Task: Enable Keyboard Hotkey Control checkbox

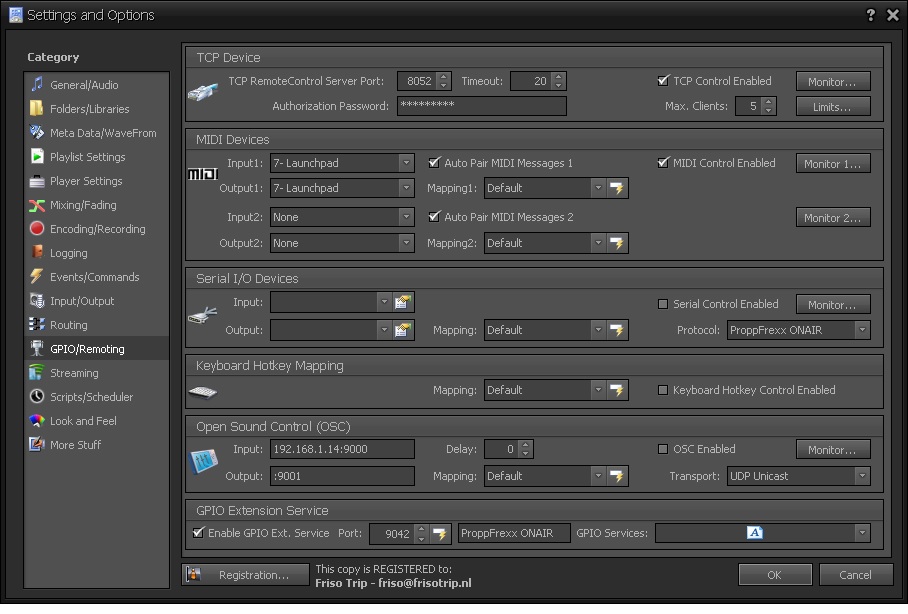Action: click(663, 390)
